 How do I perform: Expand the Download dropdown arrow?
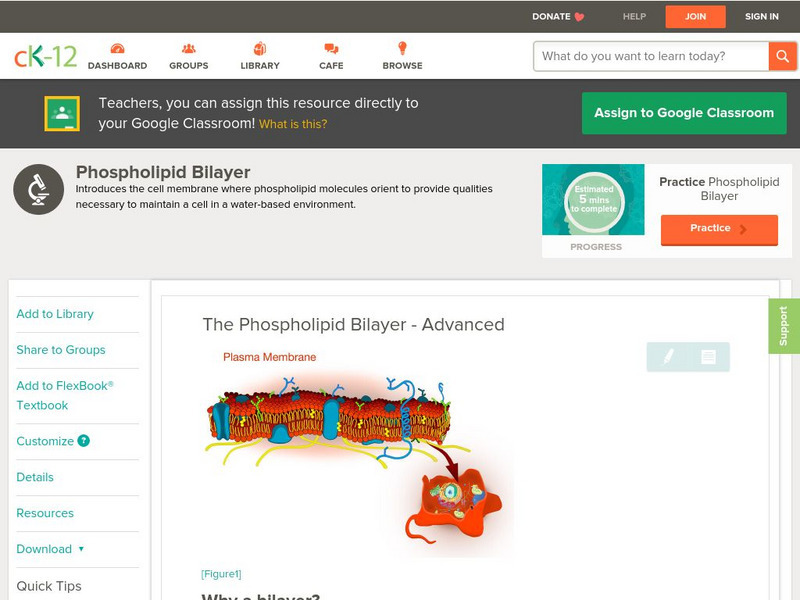(81, 549)
